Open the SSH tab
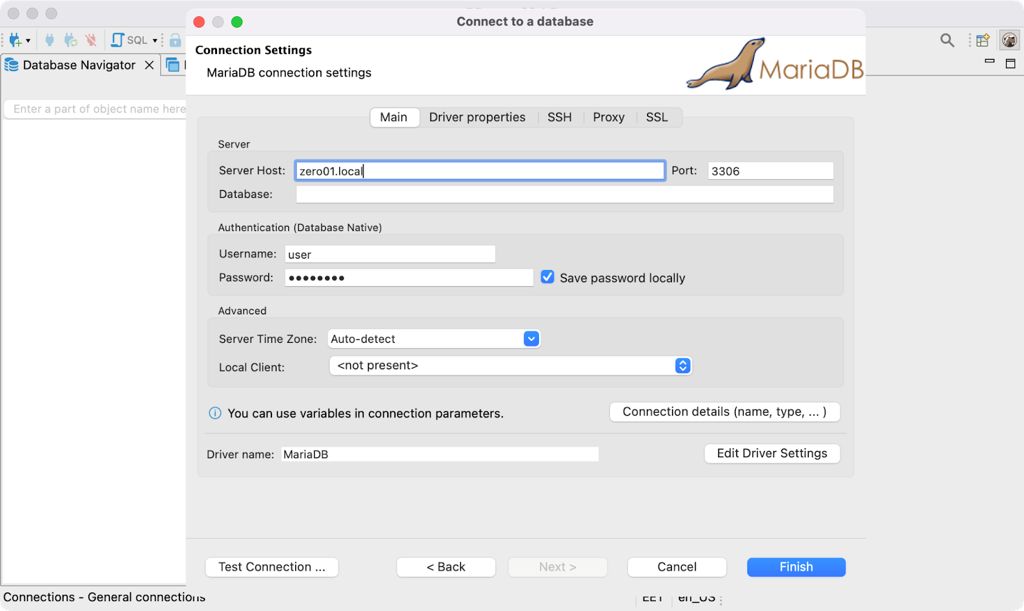The image size is (1024, 611). point(559,117)
